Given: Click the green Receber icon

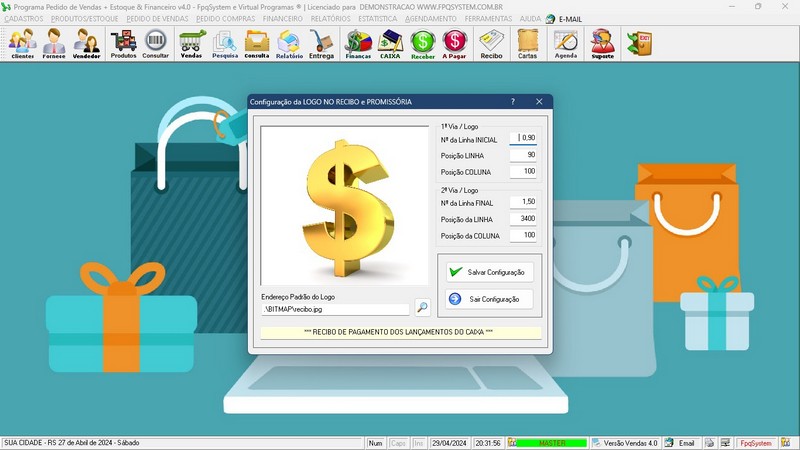Looking at the screenshot, I should 423,44.
